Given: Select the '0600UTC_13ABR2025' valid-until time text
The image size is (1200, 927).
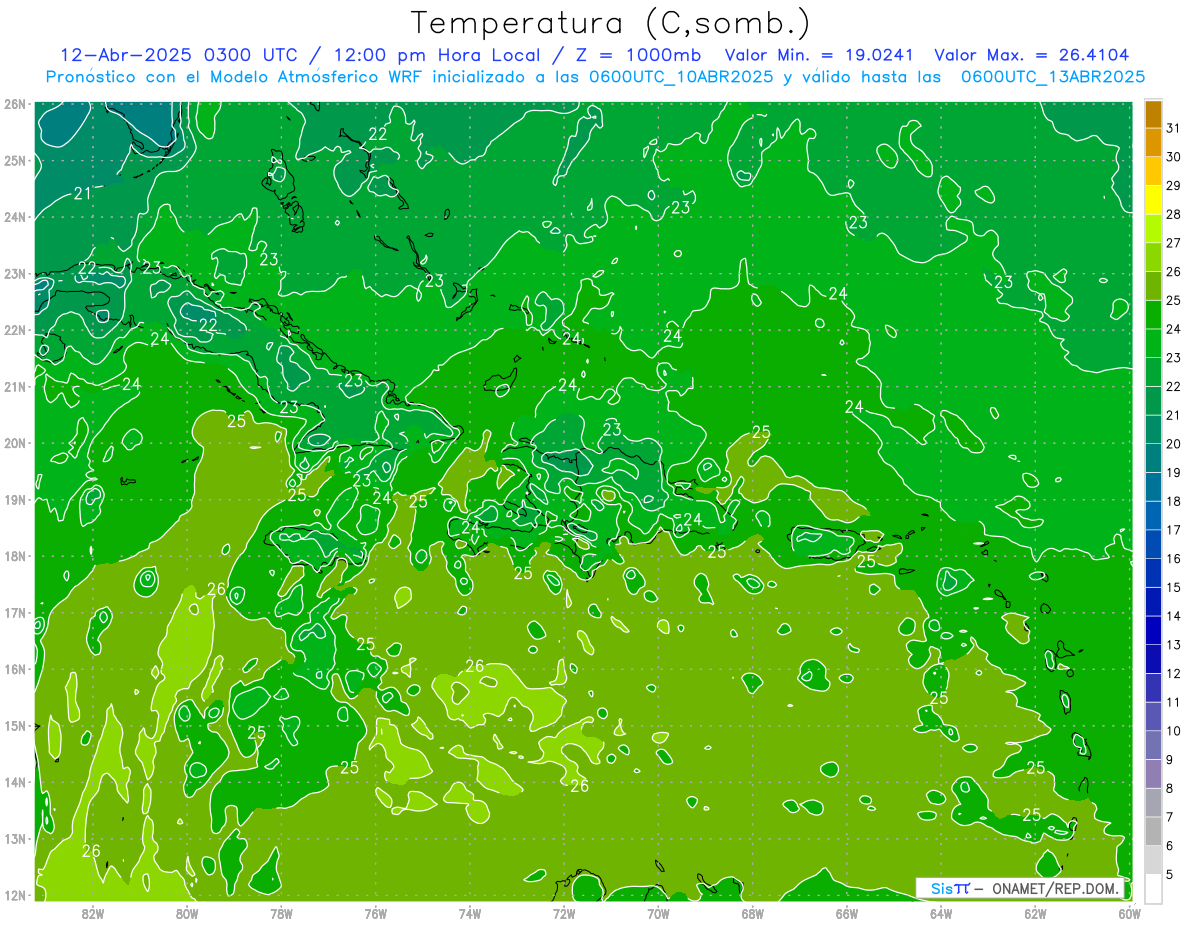Looking at the screenshot, I should tap(1052, 77).
